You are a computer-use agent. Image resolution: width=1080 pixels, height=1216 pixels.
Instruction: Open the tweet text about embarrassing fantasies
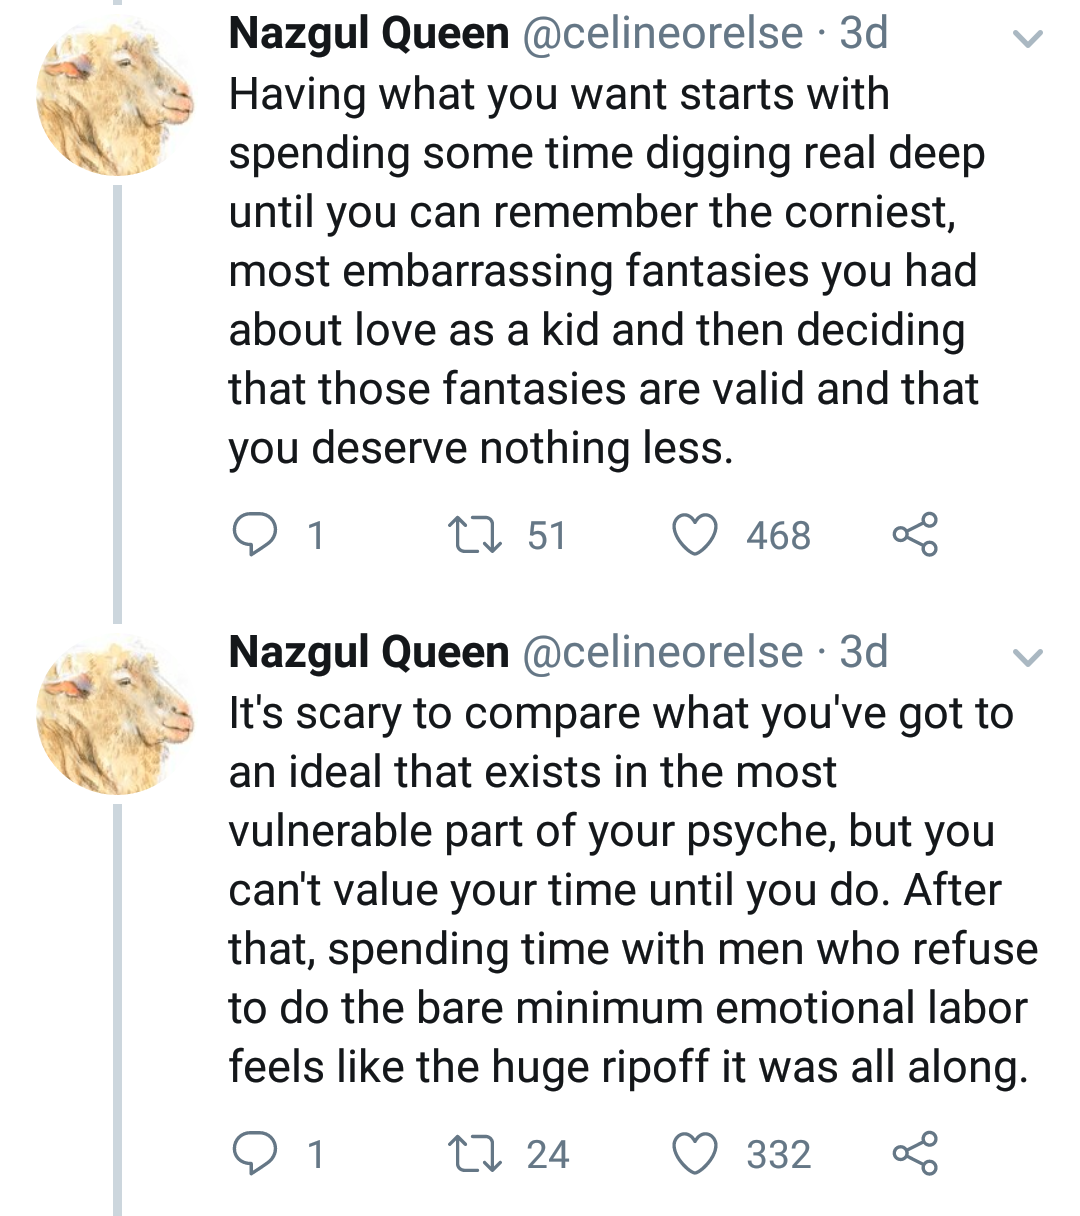click(600, 270)
